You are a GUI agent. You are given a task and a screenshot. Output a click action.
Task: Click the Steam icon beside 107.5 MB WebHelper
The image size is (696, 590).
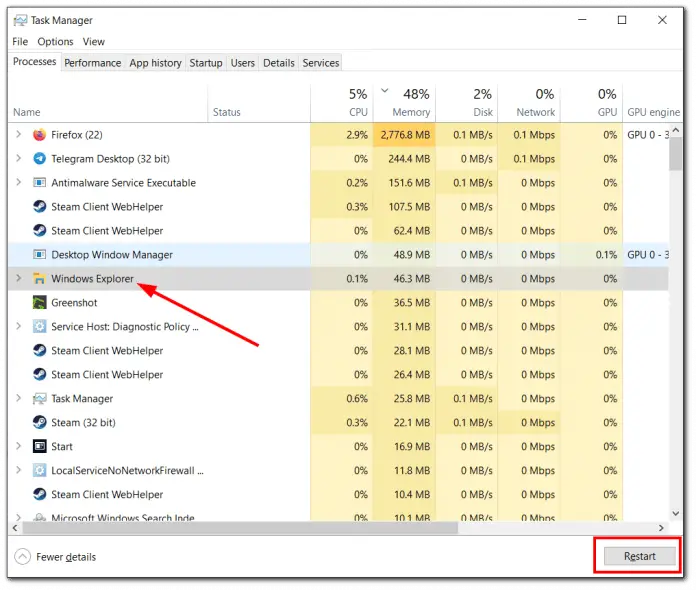pyautogui.click(x=40, y=206)
